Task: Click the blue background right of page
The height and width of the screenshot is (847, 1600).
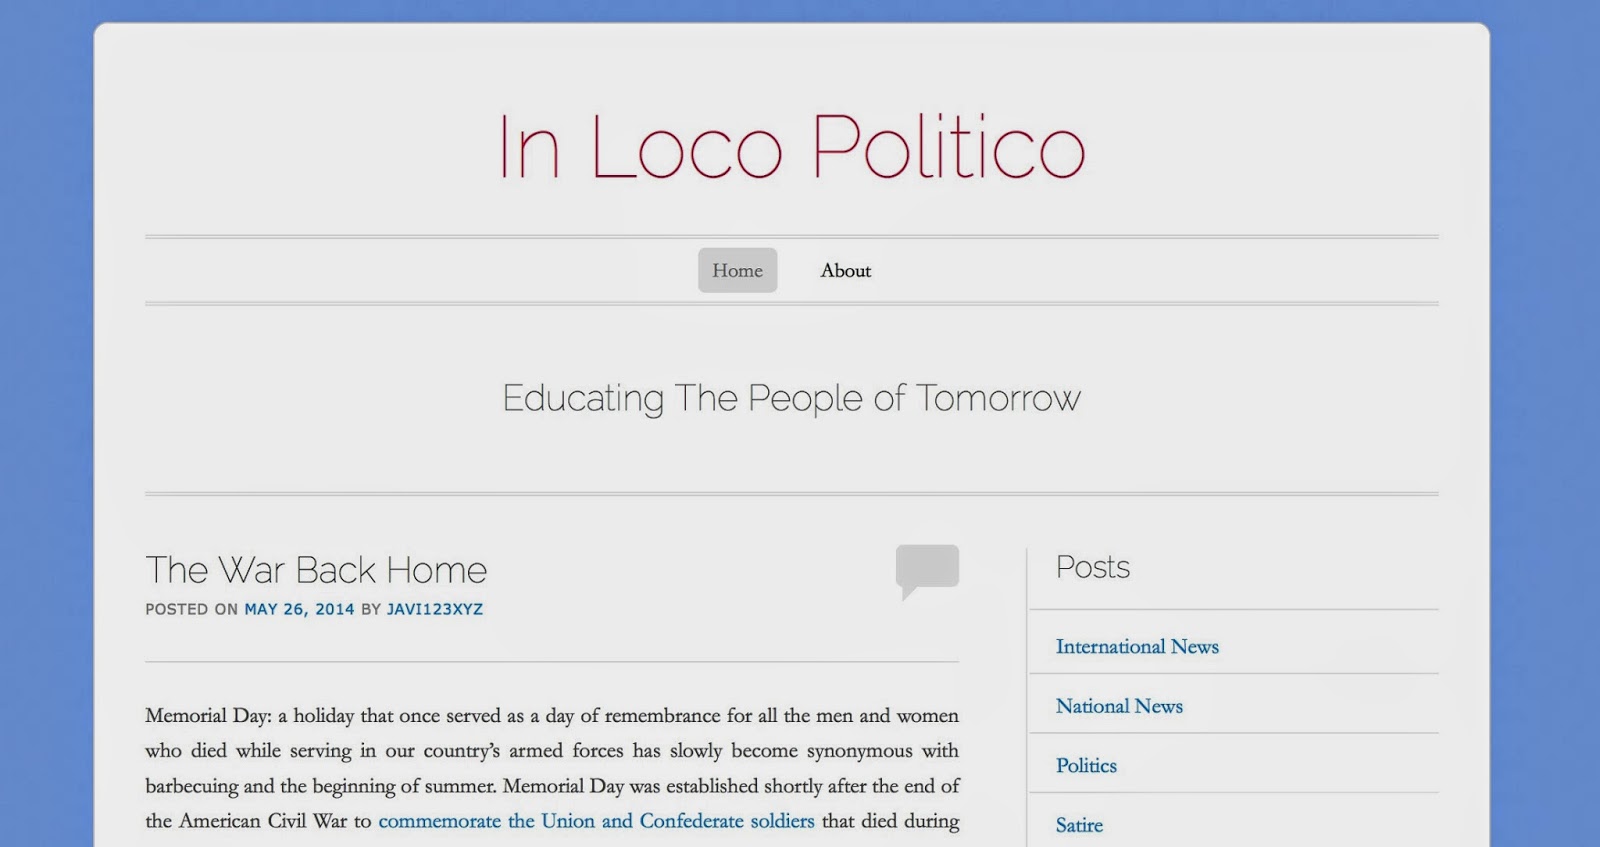Action: point(1545,400)
